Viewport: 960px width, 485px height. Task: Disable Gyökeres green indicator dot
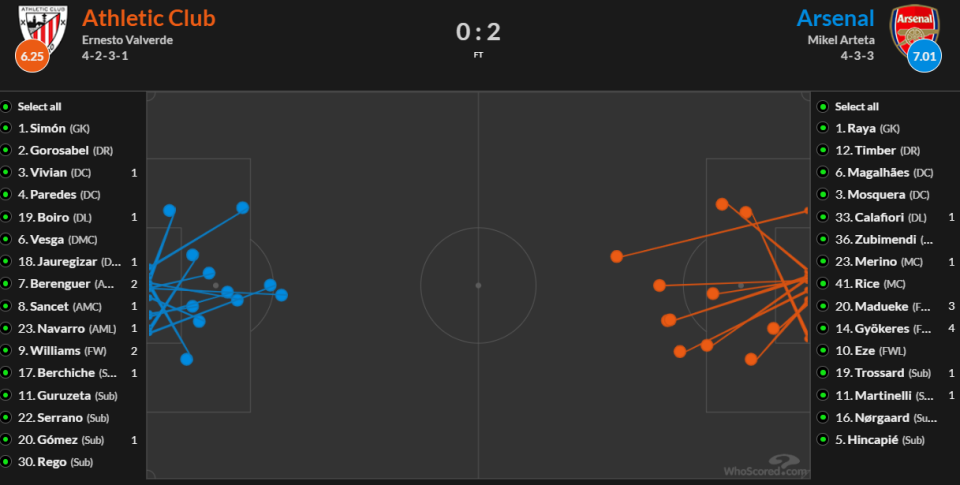point(824,329)
